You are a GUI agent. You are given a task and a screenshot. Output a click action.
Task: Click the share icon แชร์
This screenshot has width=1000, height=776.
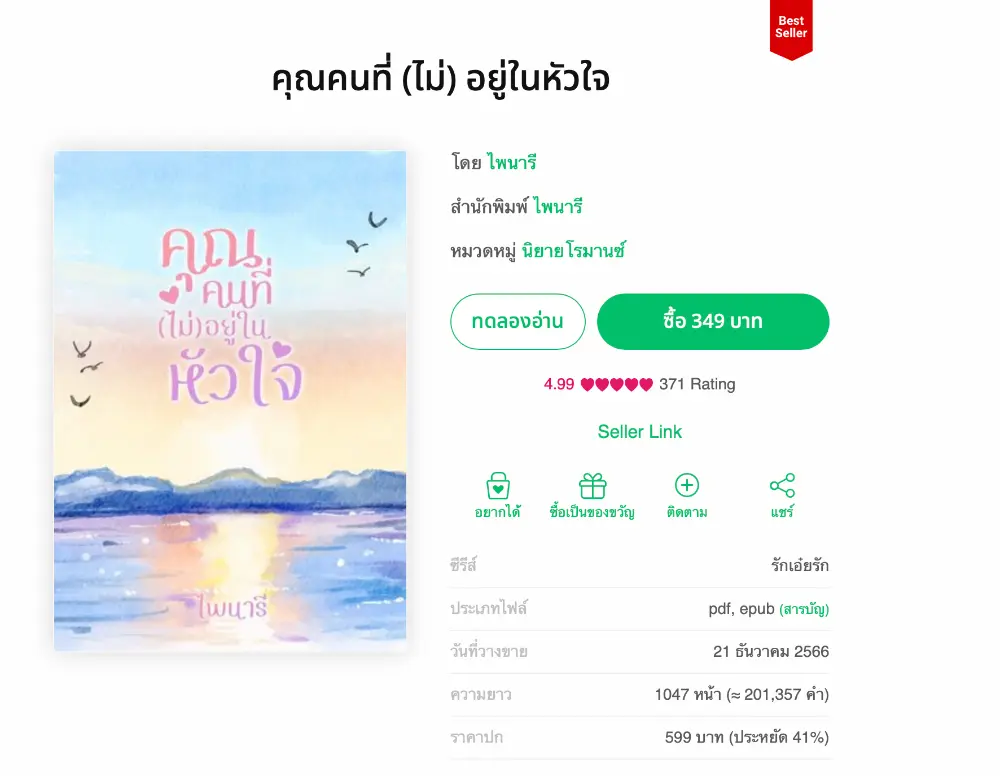(x=783, y=485)
